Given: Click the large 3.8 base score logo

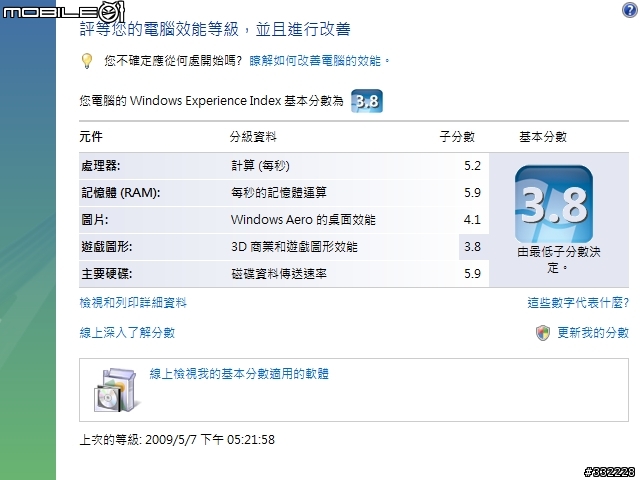Looking at the screenshot, I should (x=554, y=204).
